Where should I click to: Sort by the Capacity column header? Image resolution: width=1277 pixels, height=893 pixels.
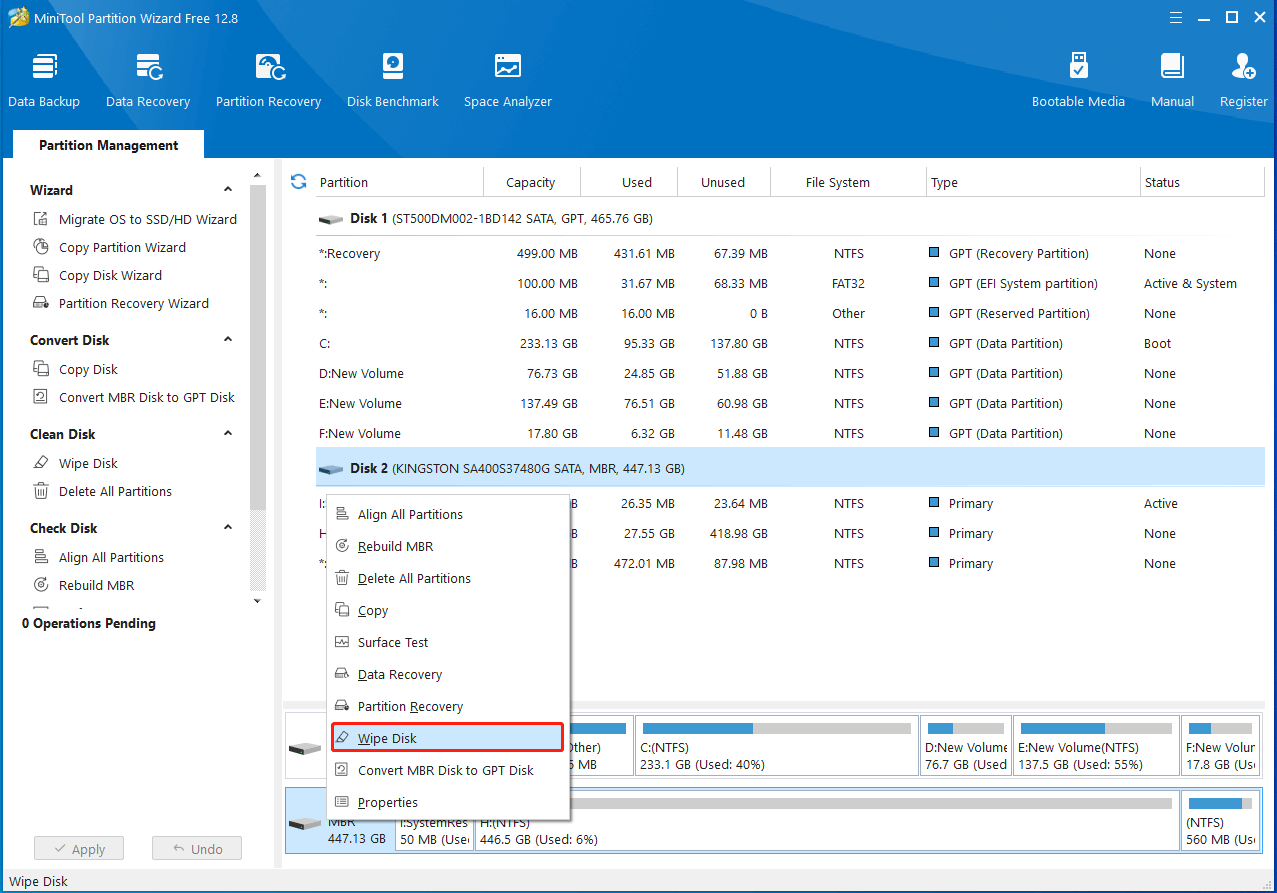pos(531,182)
